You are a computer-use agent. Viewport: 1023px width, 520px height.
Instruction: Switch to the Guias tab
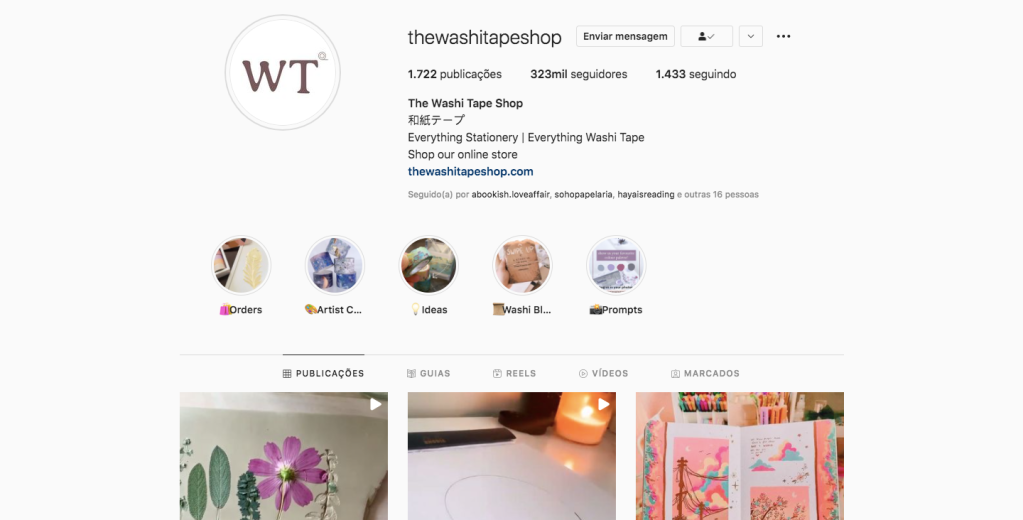429,373
